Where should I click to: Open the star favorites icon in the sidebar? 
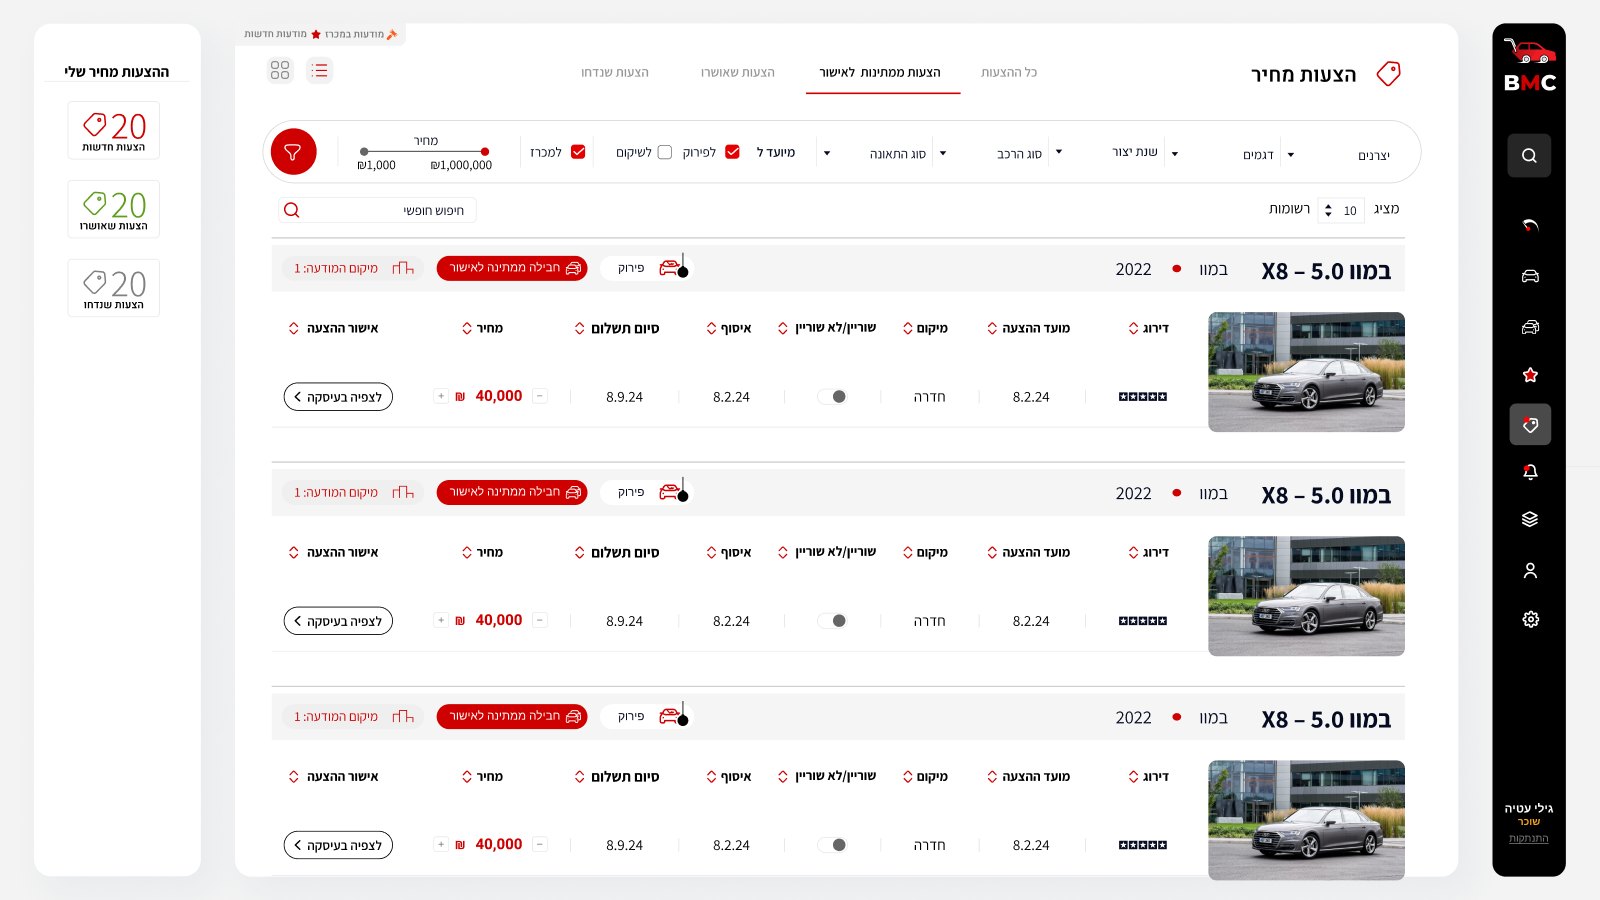point(1530,375)
